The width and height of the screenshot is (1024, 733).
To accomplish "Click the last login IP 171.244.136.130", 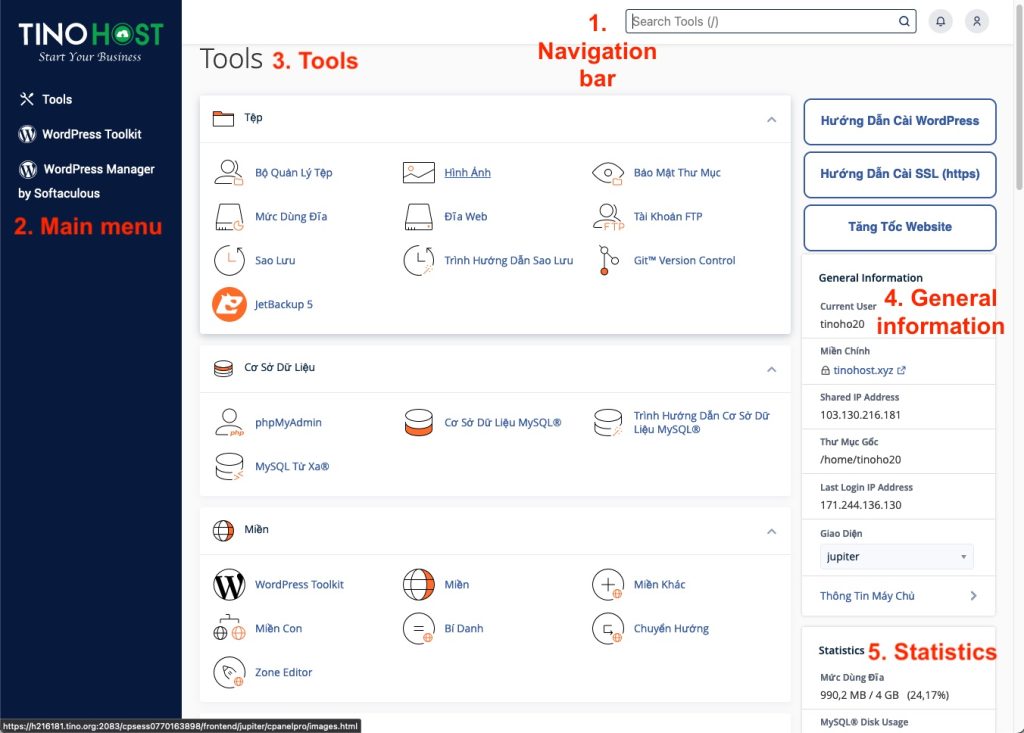I will [861, 505].
